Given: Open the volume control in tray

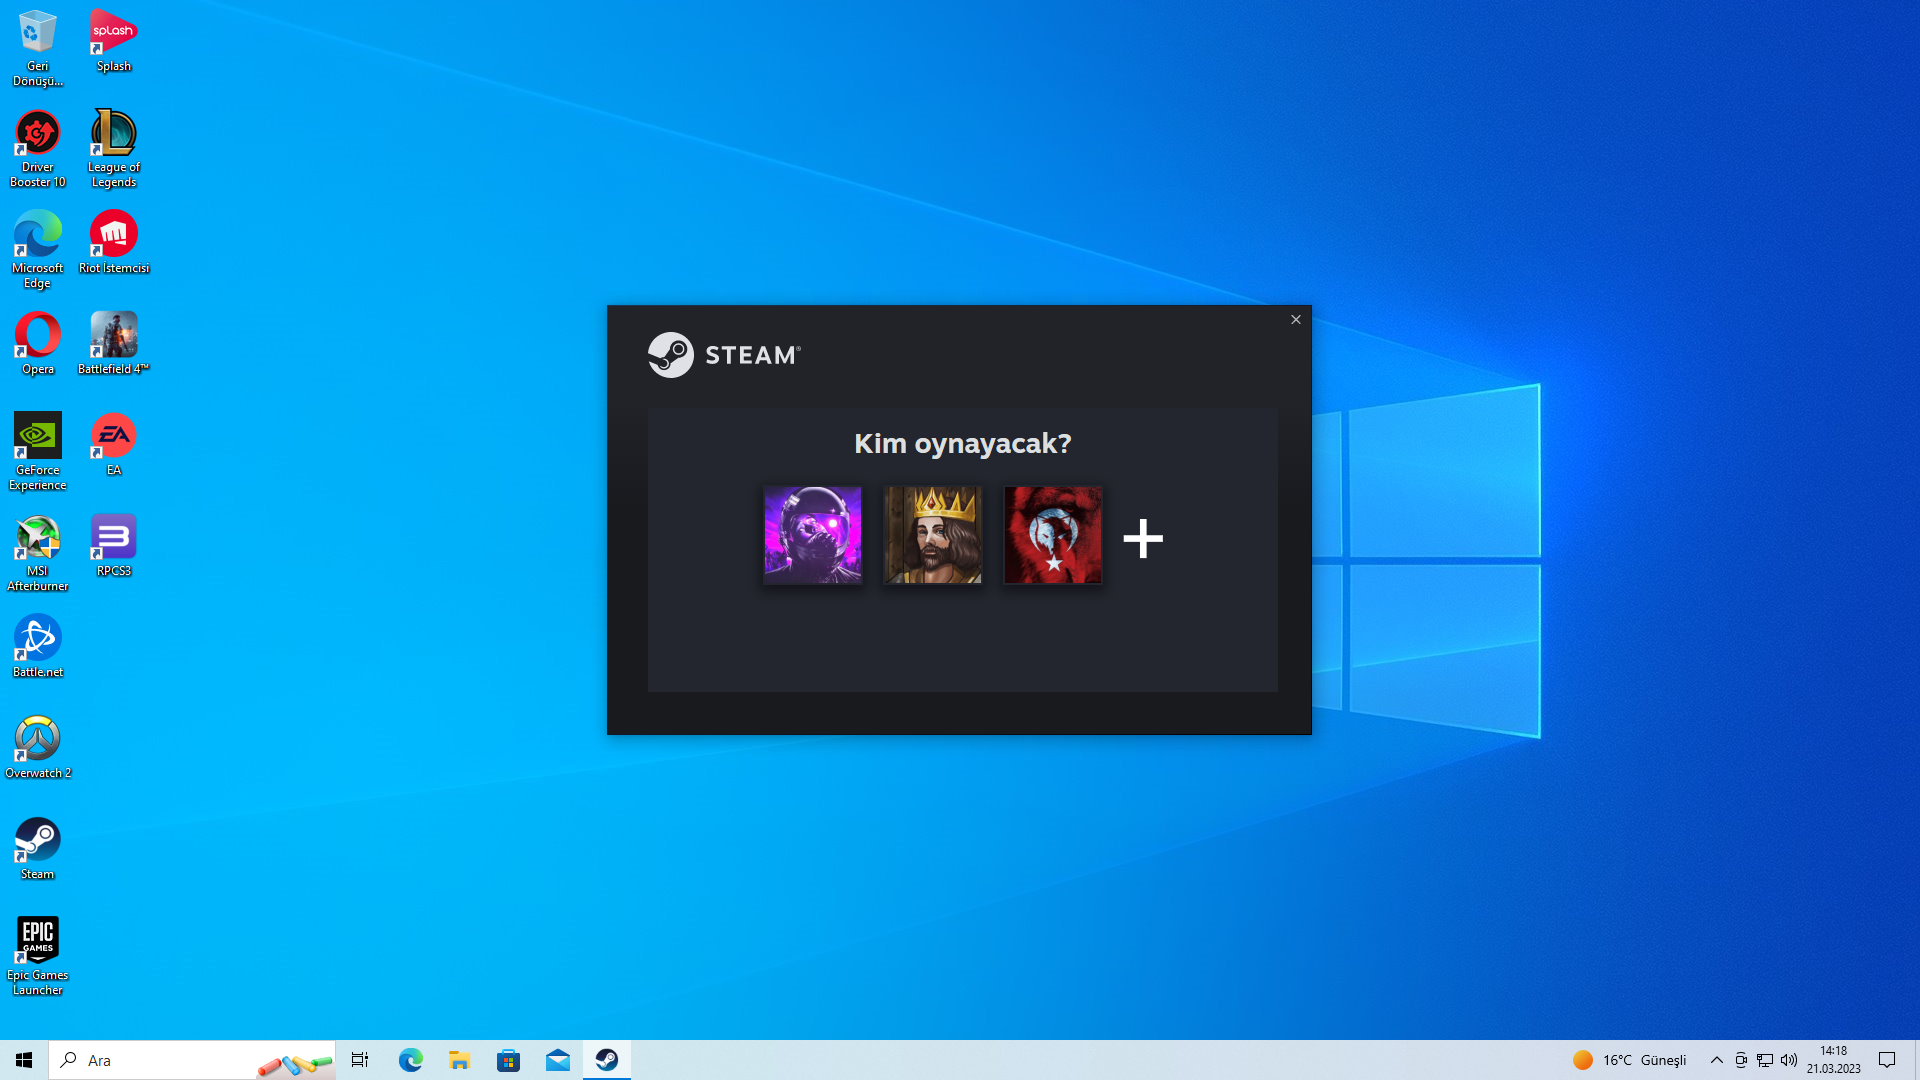Looking at the screenshot, I should pos(1789,1060).
